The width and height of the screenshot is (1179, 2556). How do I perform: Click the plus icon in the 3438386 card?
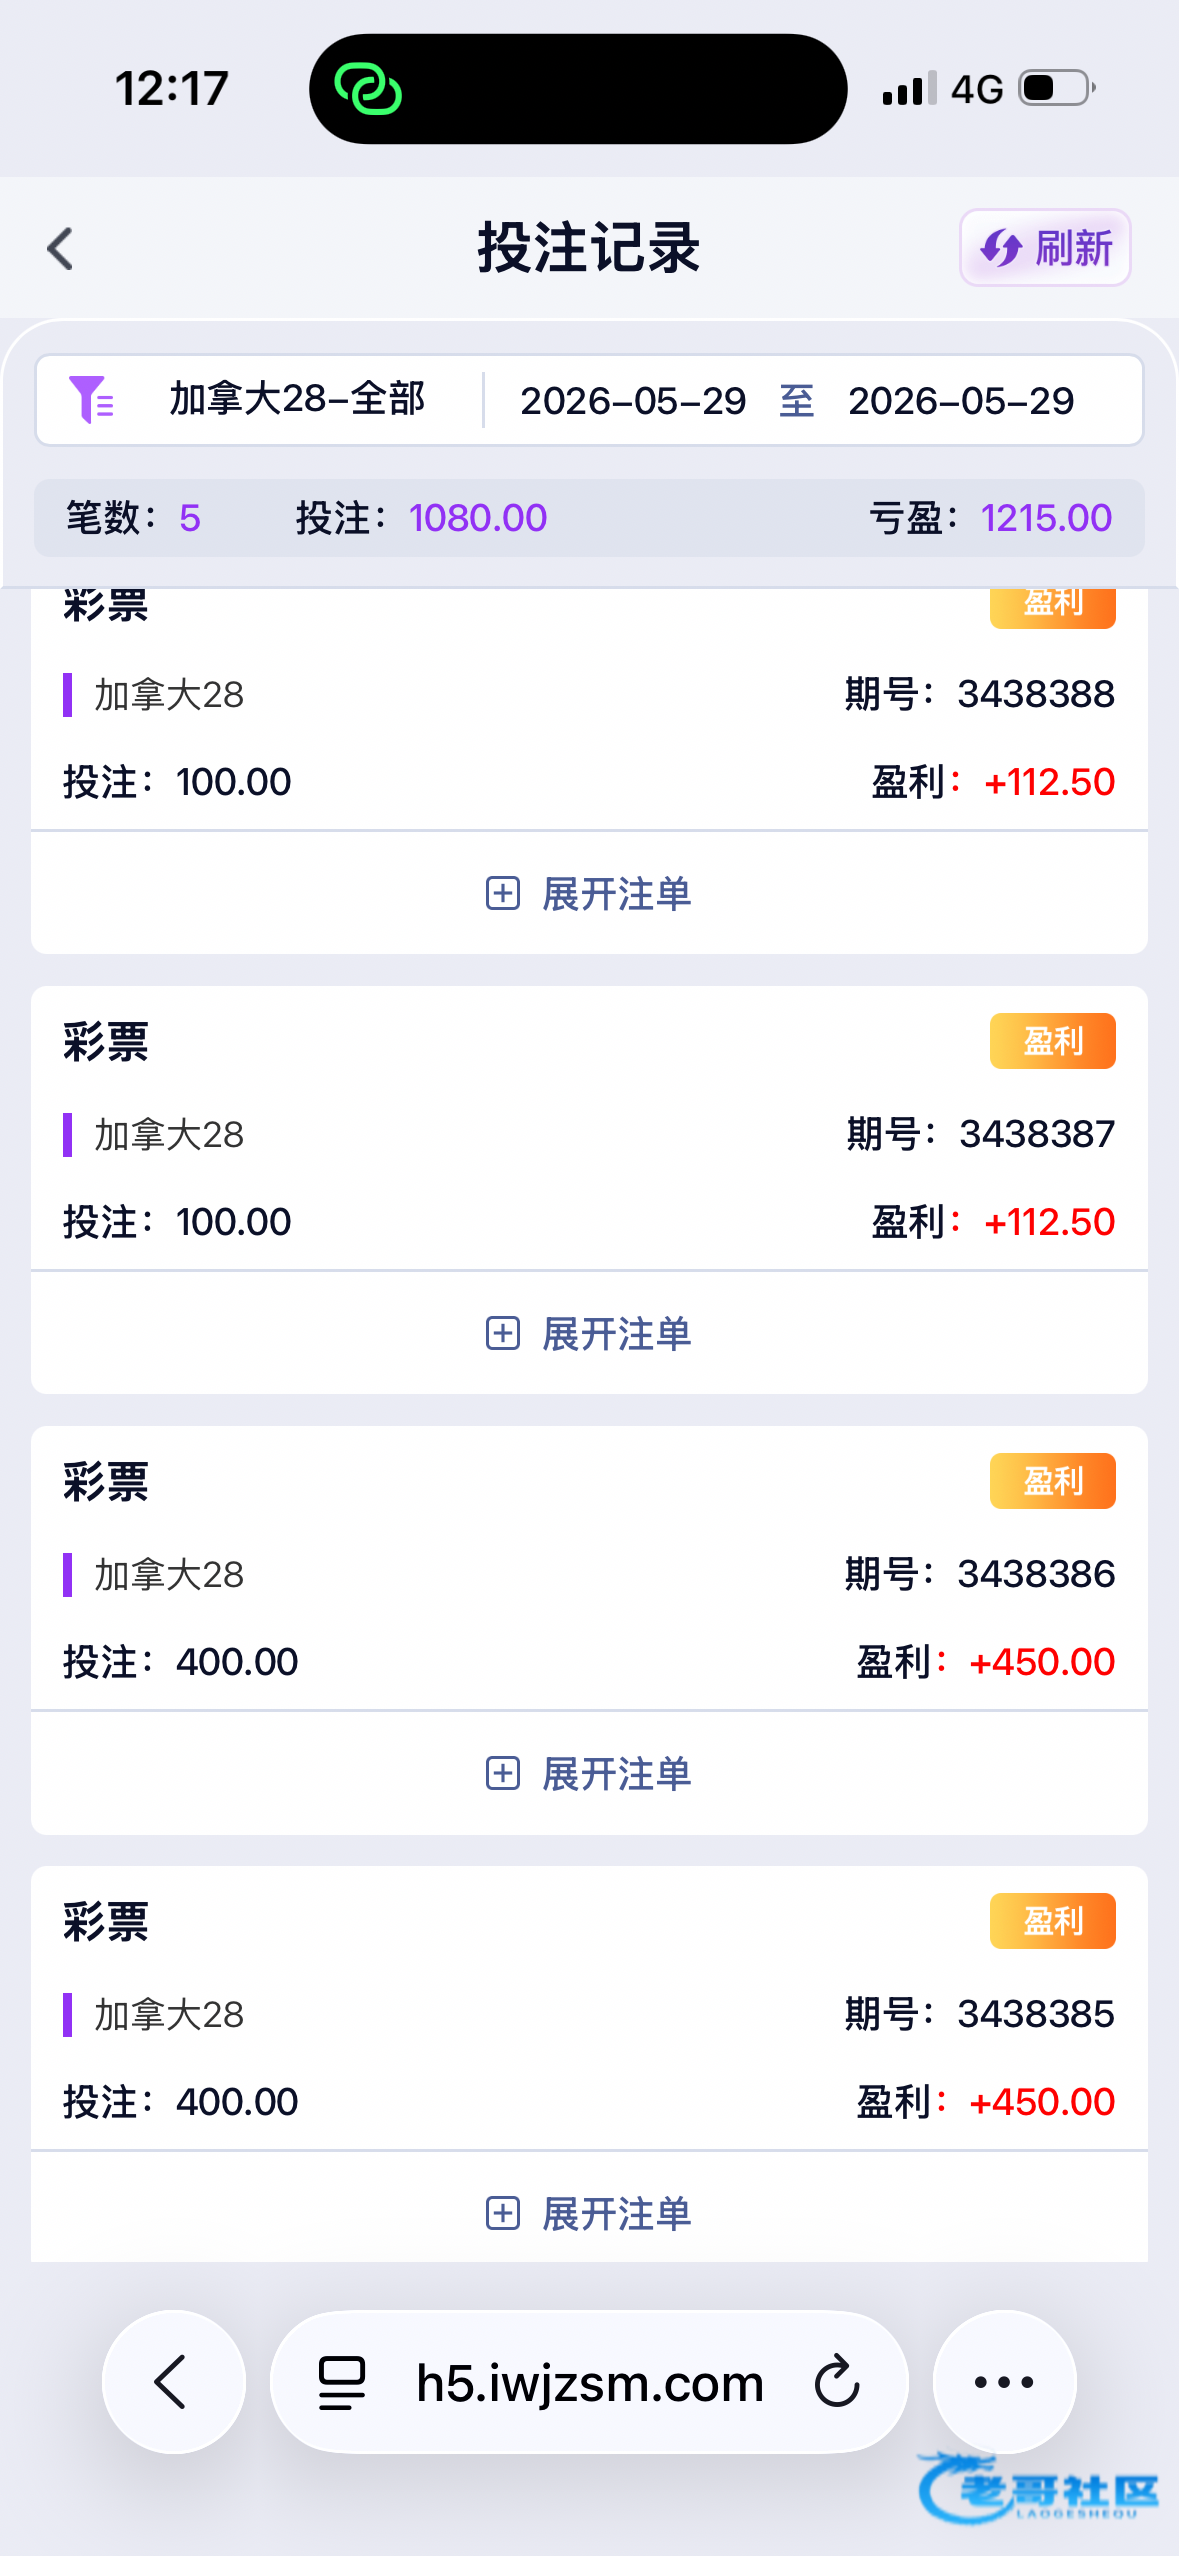(503, 1773)
